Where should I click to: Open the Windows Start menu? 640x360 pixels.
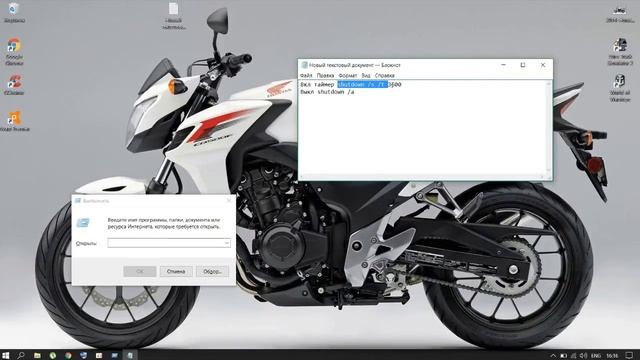coord(6,355)
